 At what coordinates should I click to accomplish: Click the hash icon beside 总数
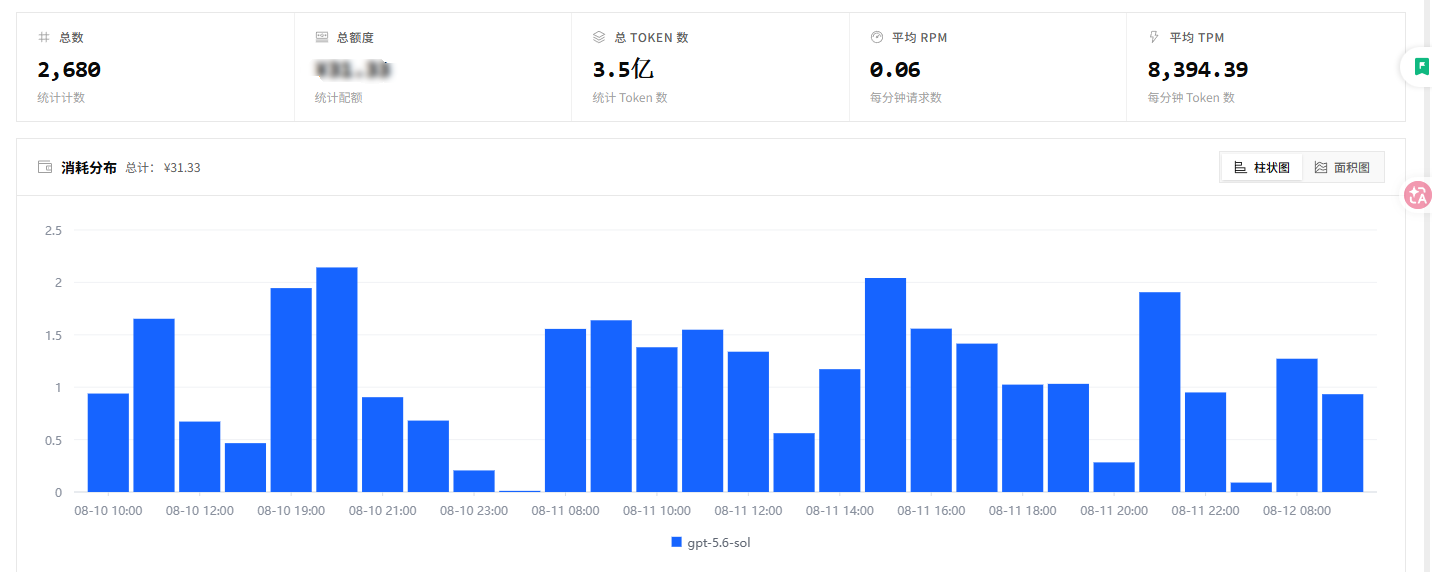pyautogui.click(x=43, y=37)
